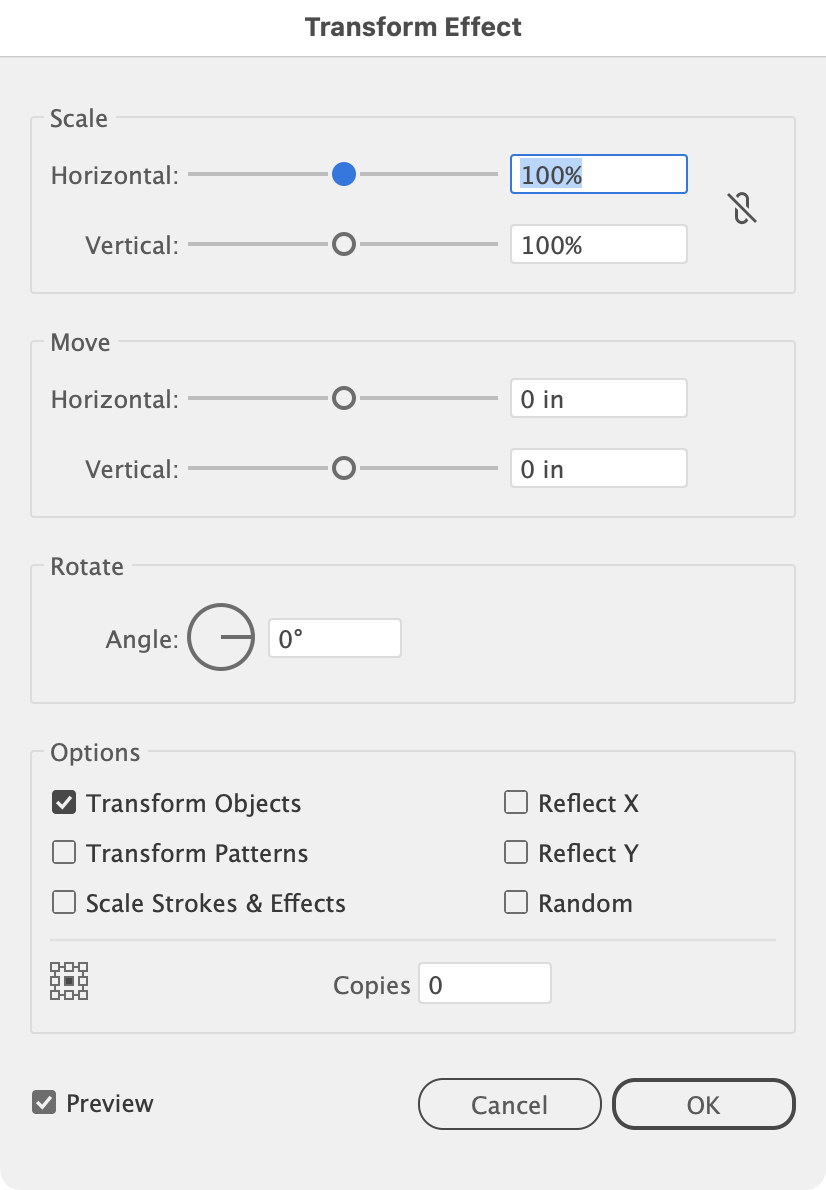This screenshot has height=1190, width=826.
Task: Enable the Random checkbox
Action: point(516,902)
